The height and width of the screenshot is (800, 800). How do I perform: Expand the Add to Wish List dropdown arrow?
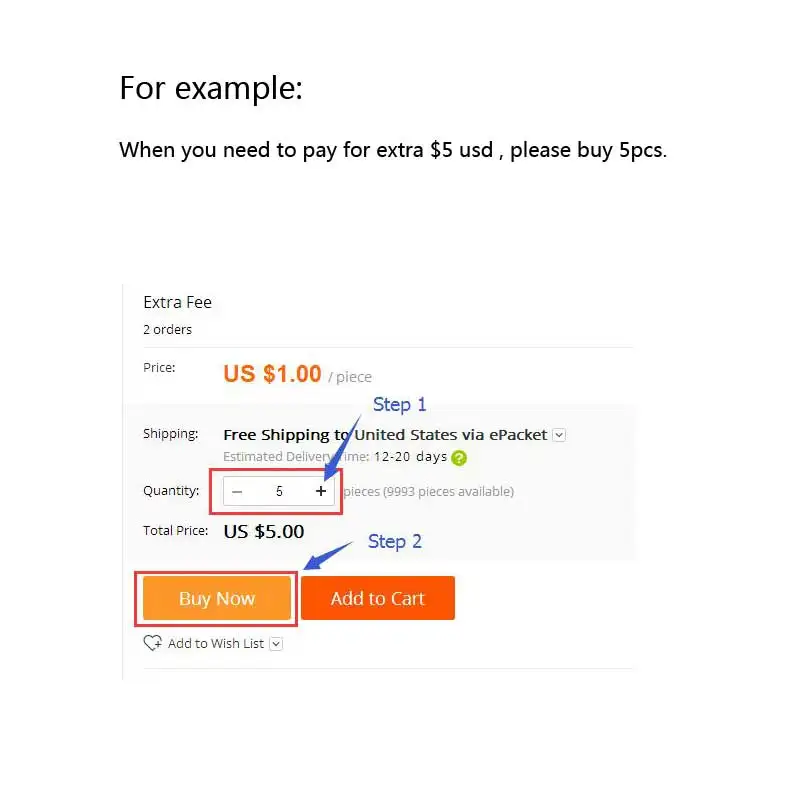(x=276, y=644)
